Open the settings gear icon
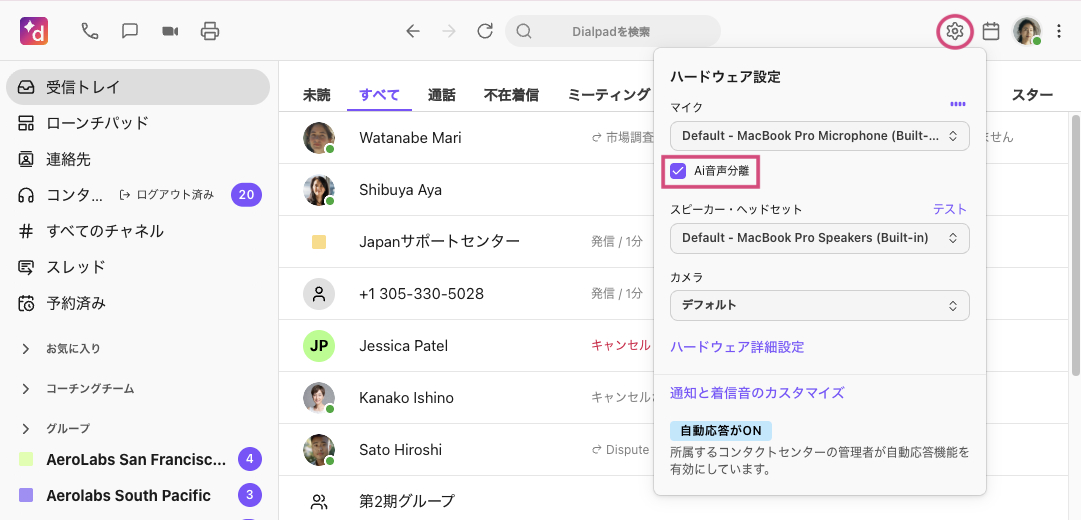Viewport: 1081px width, 520px height. click(955, 31)
